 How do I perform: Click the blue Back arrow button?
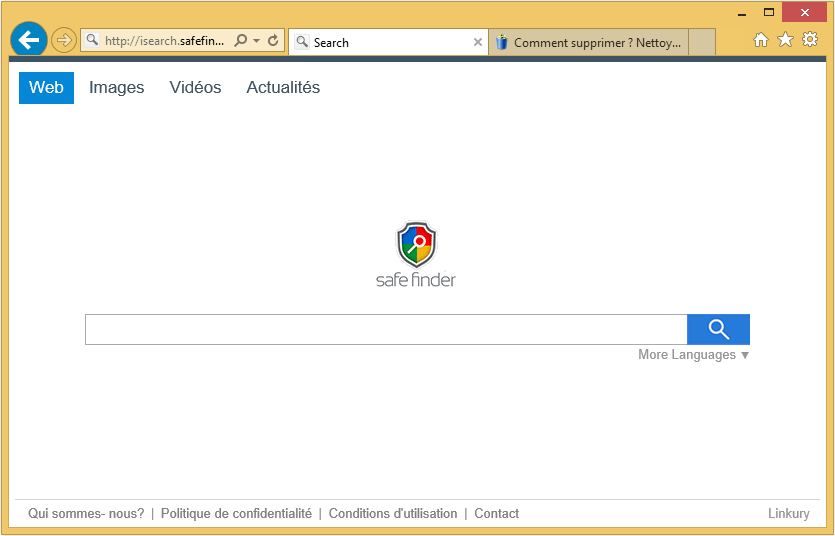(x=29, y=40)
